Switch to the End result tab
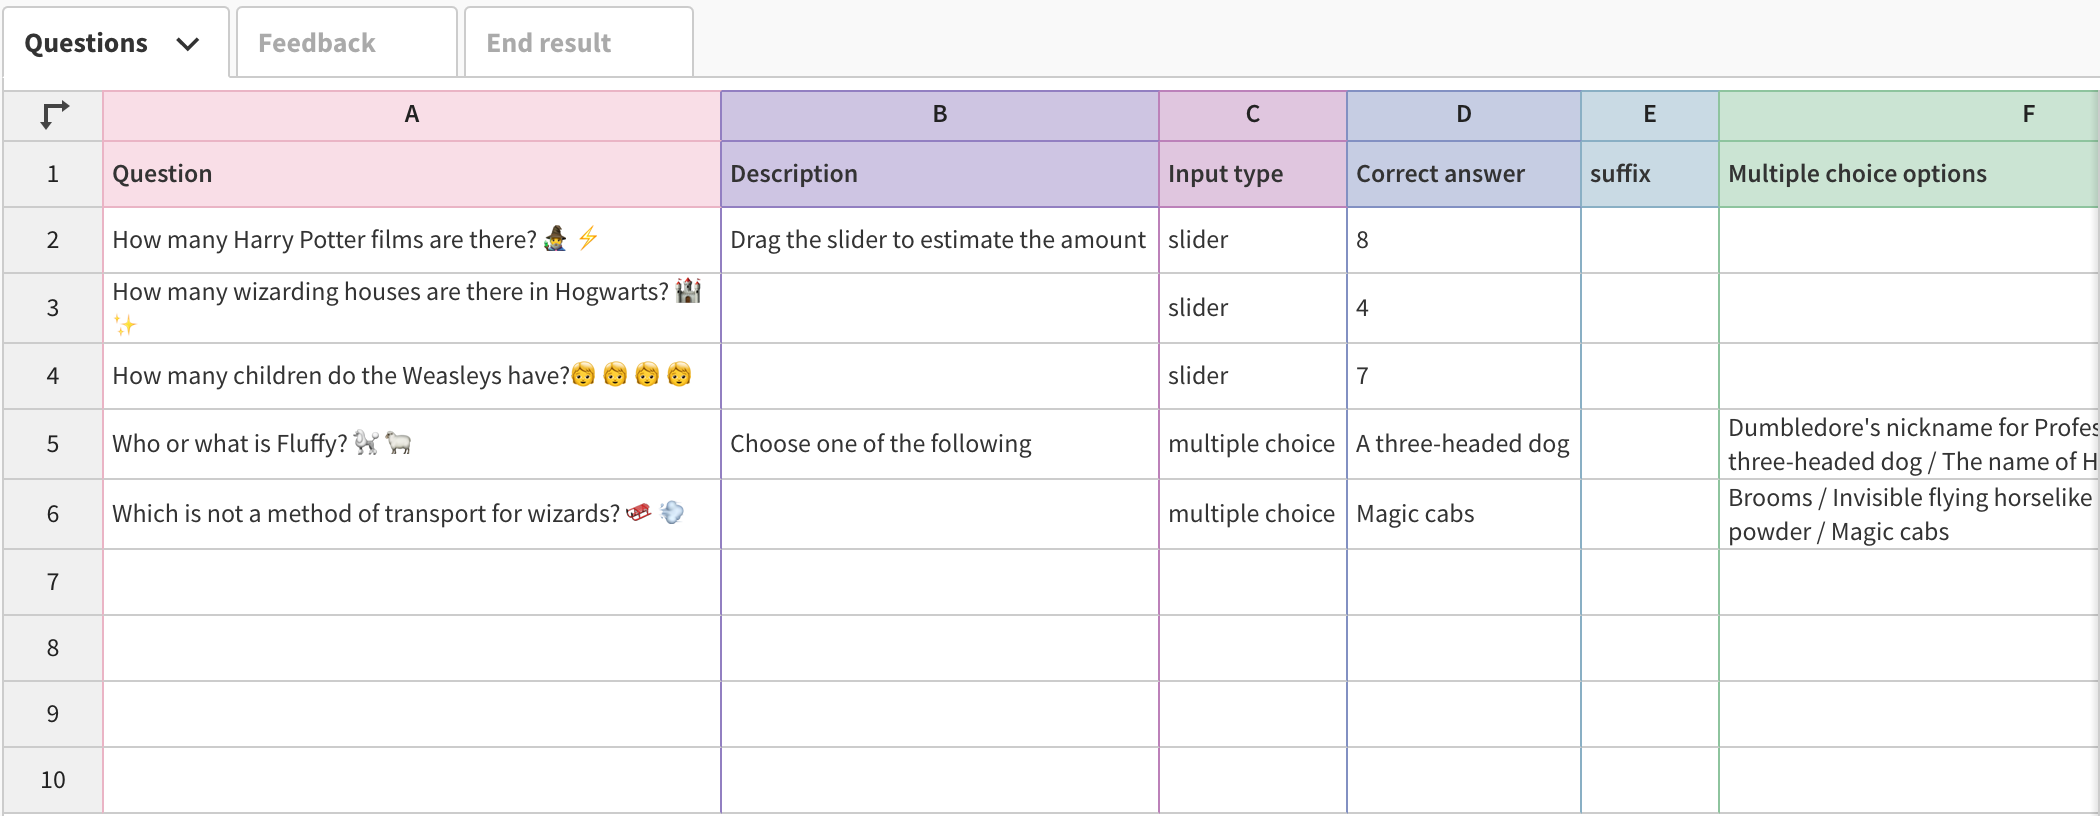2100x816 pixels. [578, 43]
